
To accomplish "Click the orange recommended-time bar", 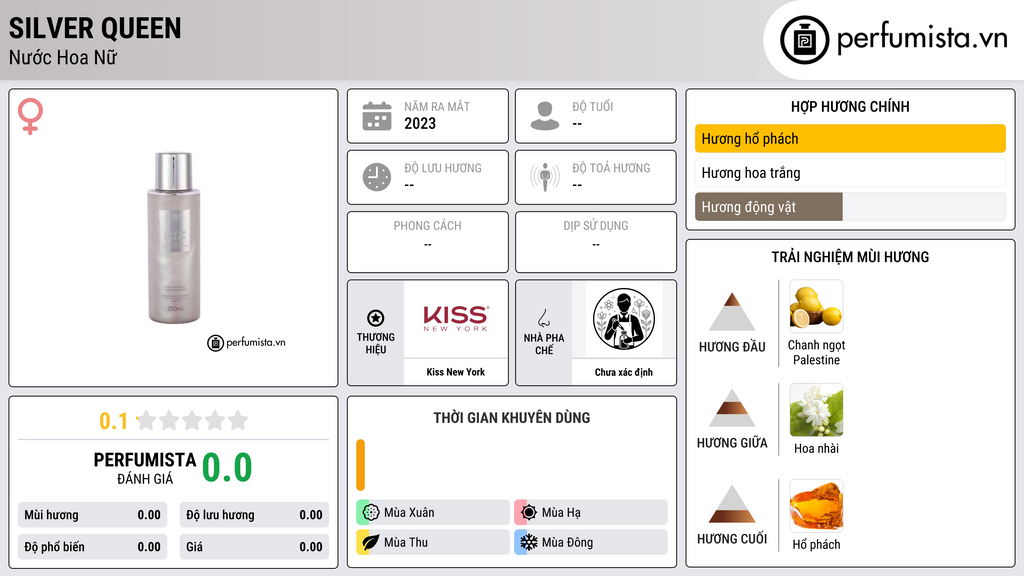I will (360, 465).
